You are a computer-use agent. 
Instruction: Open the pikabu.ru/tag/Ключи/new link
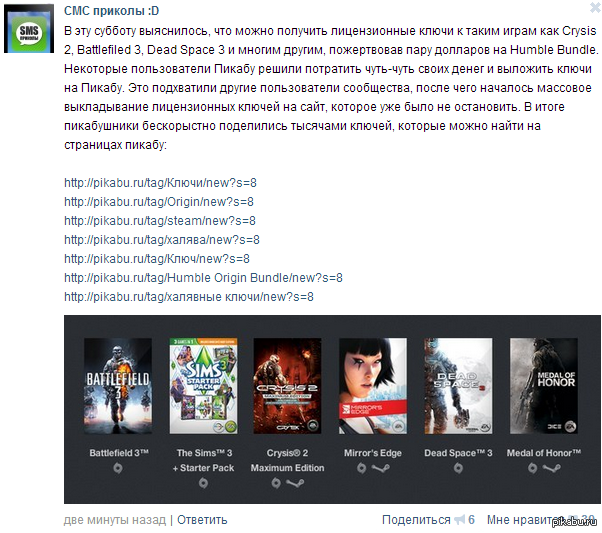coord(160,182)
